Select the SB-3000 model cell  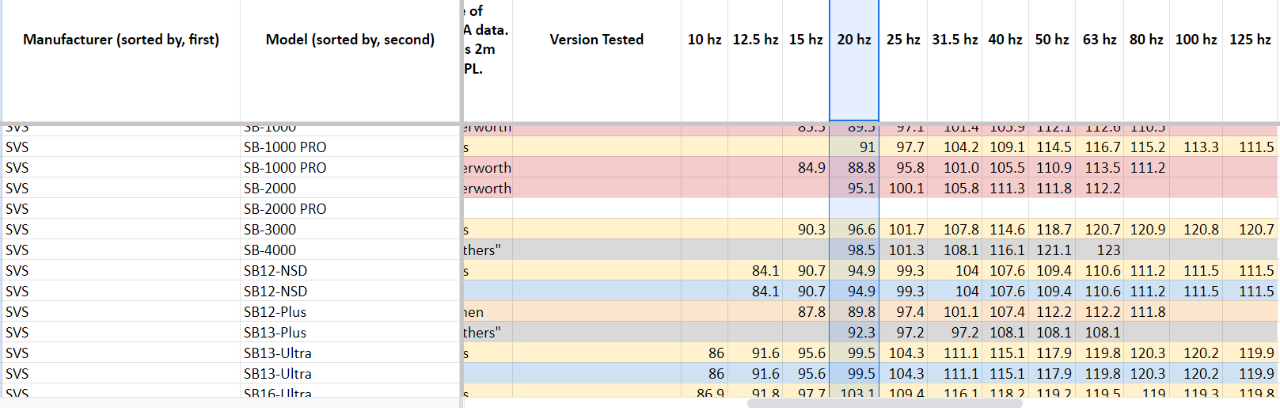pyautogui.click(x=350, y=229)
